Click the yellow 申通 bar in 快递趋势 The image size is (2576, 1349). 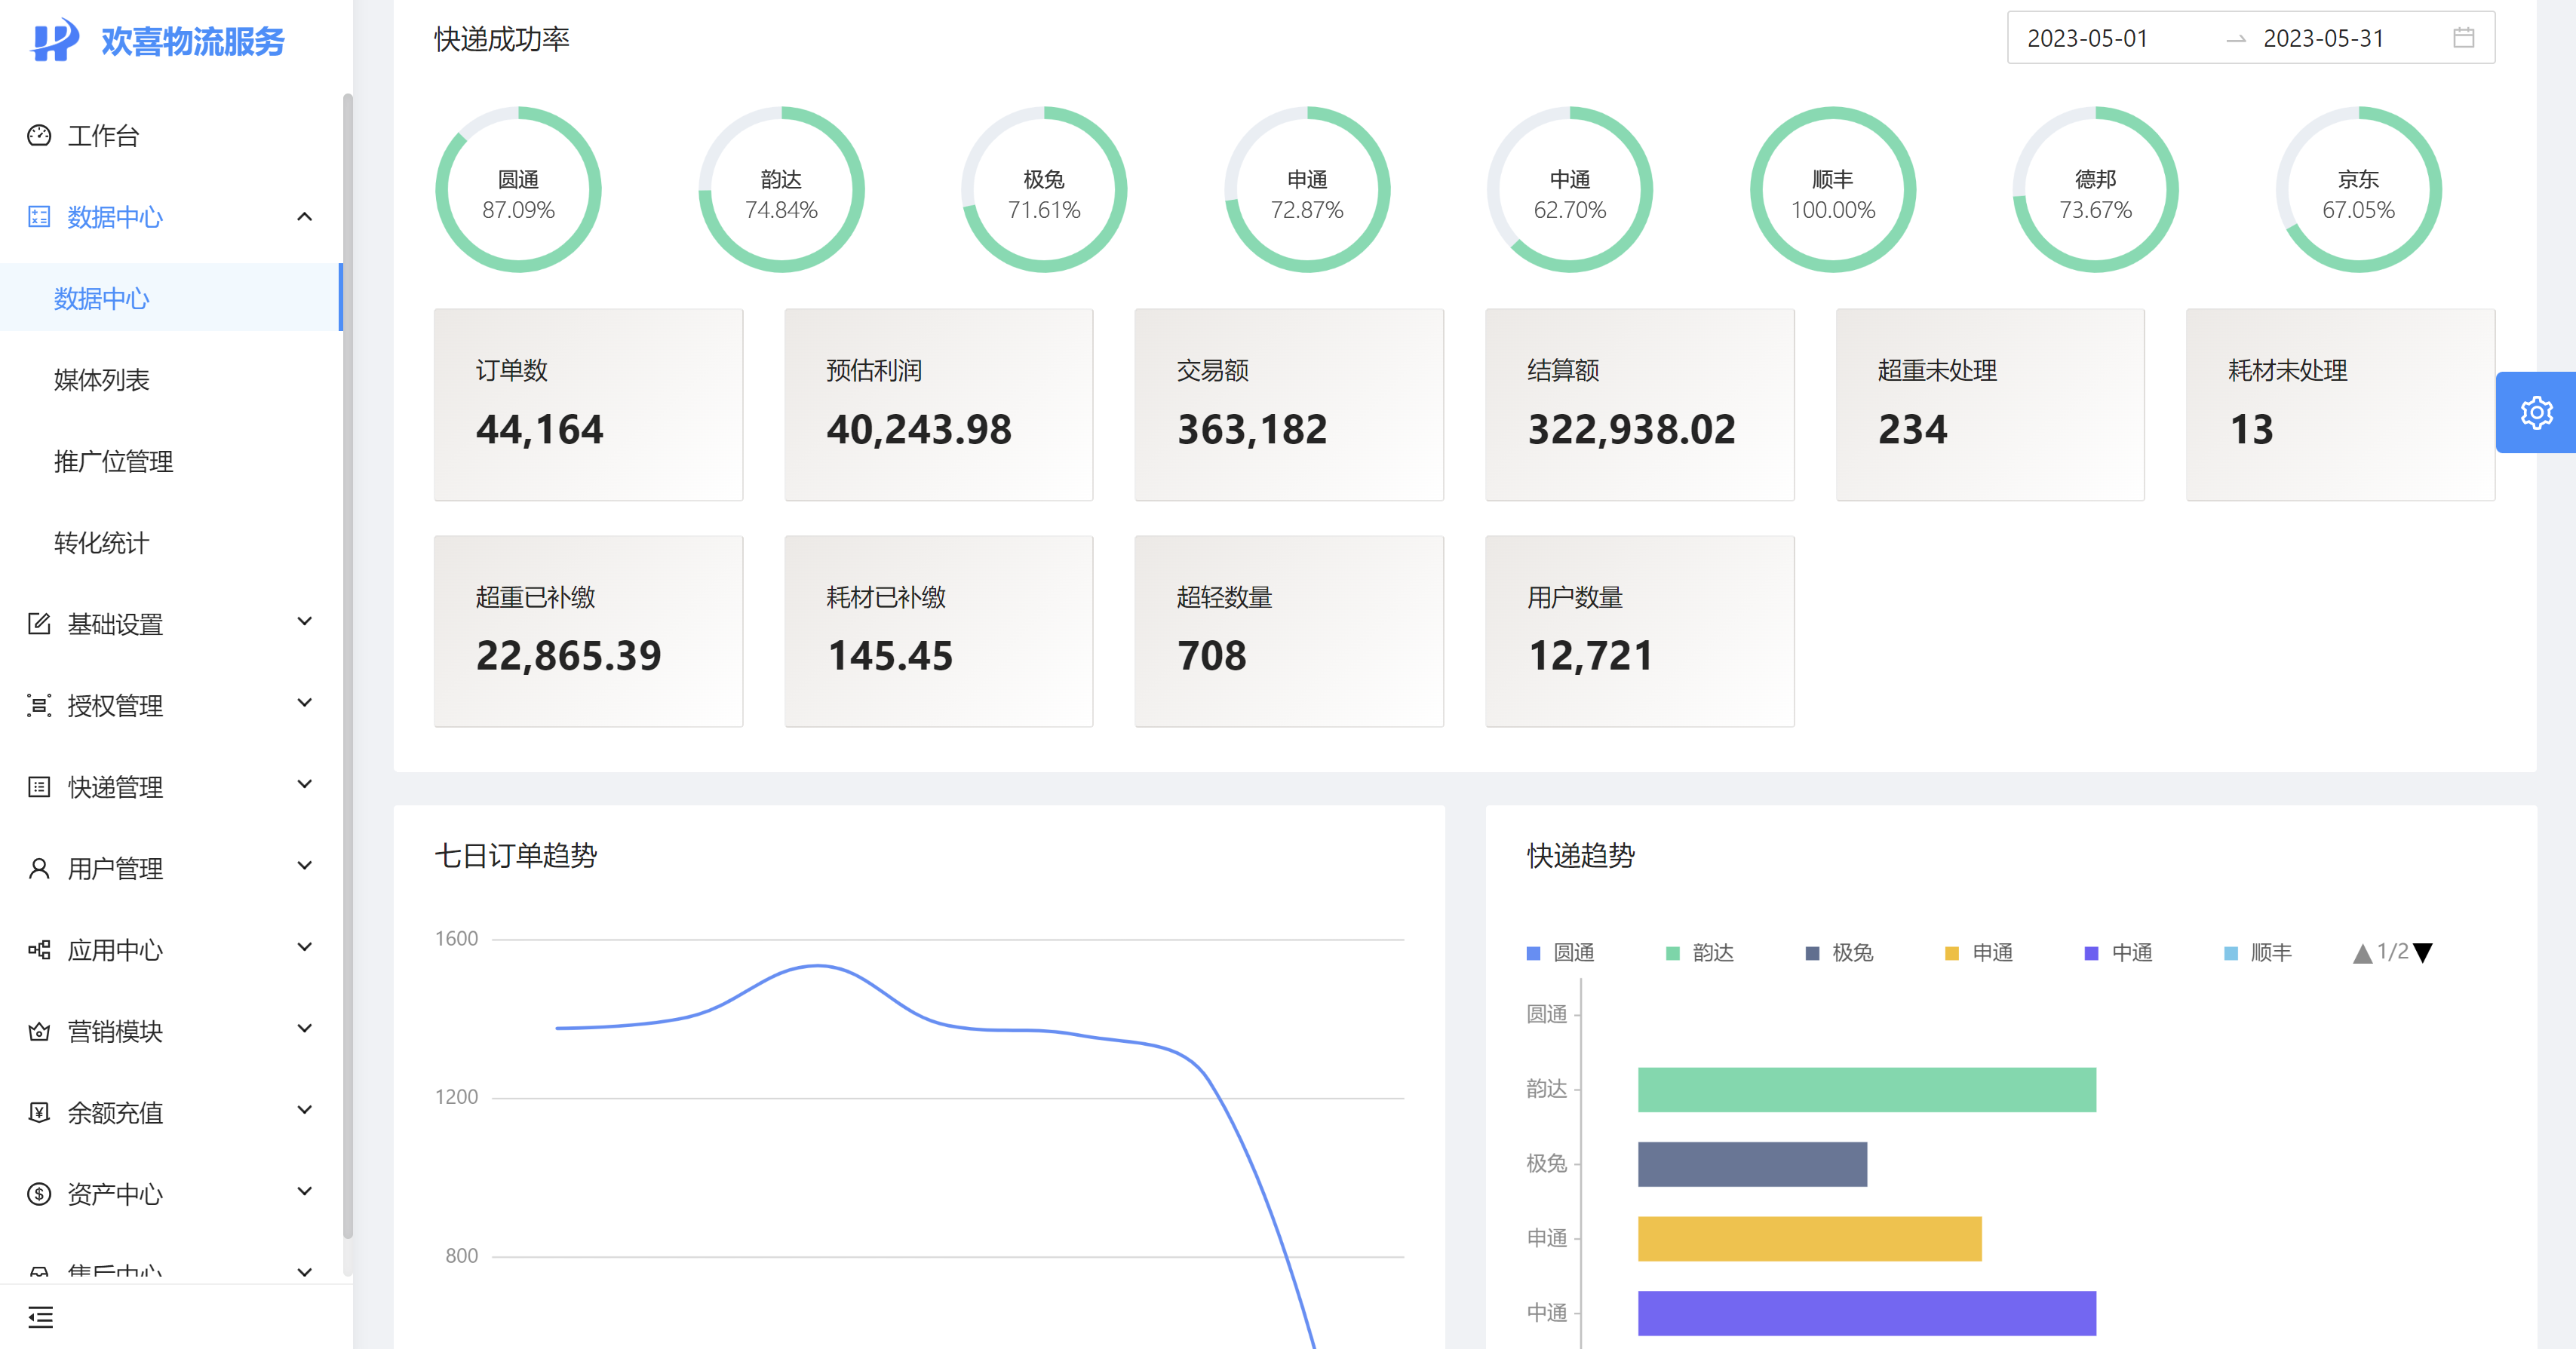1810,1238
